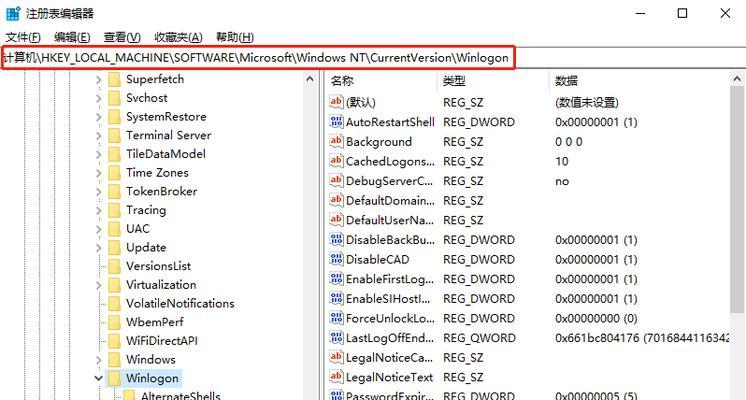Select the WbemPerf folder icon
The image size is (746, 400).
click(114, 322)
